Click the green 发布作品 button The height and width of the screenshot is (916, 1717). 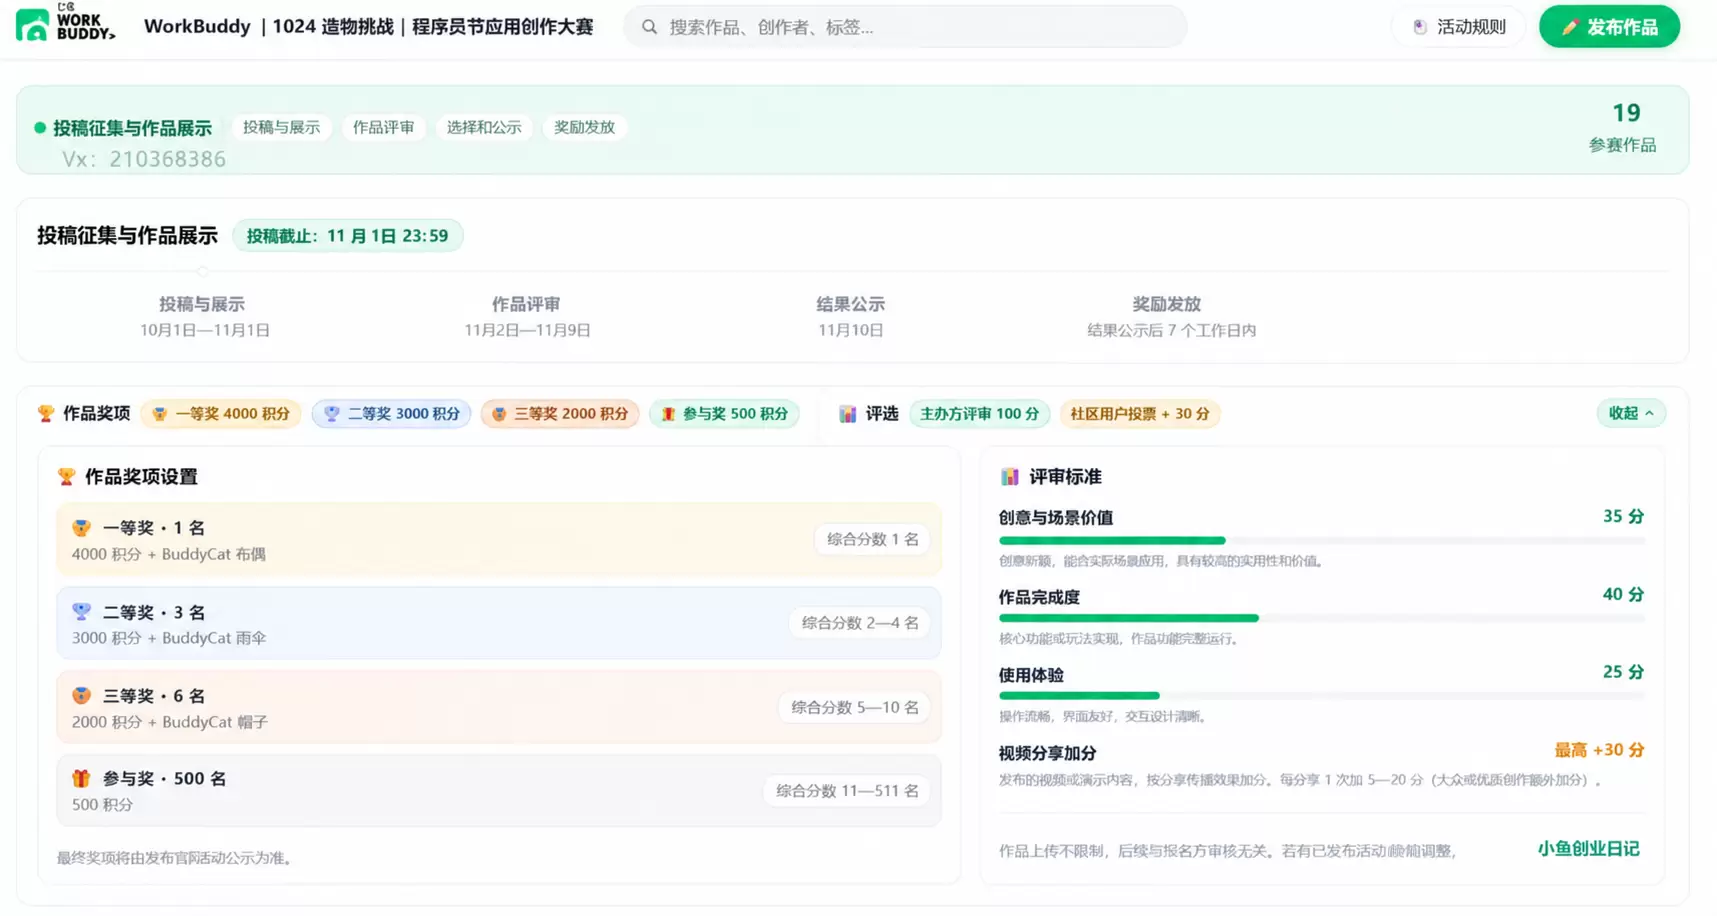1609,27
